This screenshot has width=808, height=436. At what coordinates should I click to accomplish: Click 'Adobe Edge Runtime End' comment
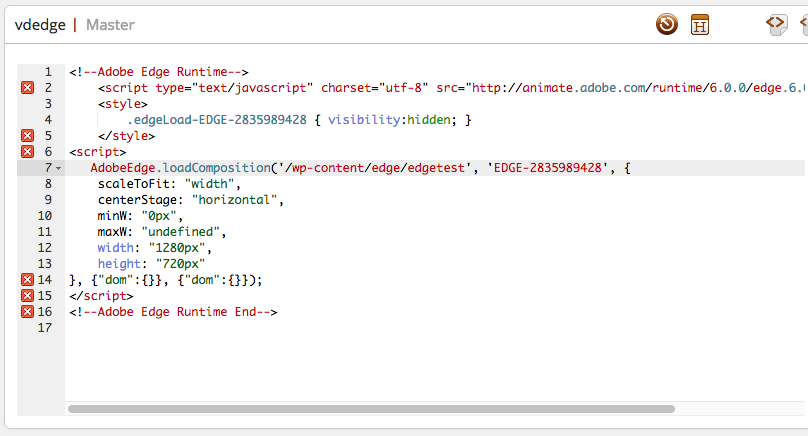(173, 311)
